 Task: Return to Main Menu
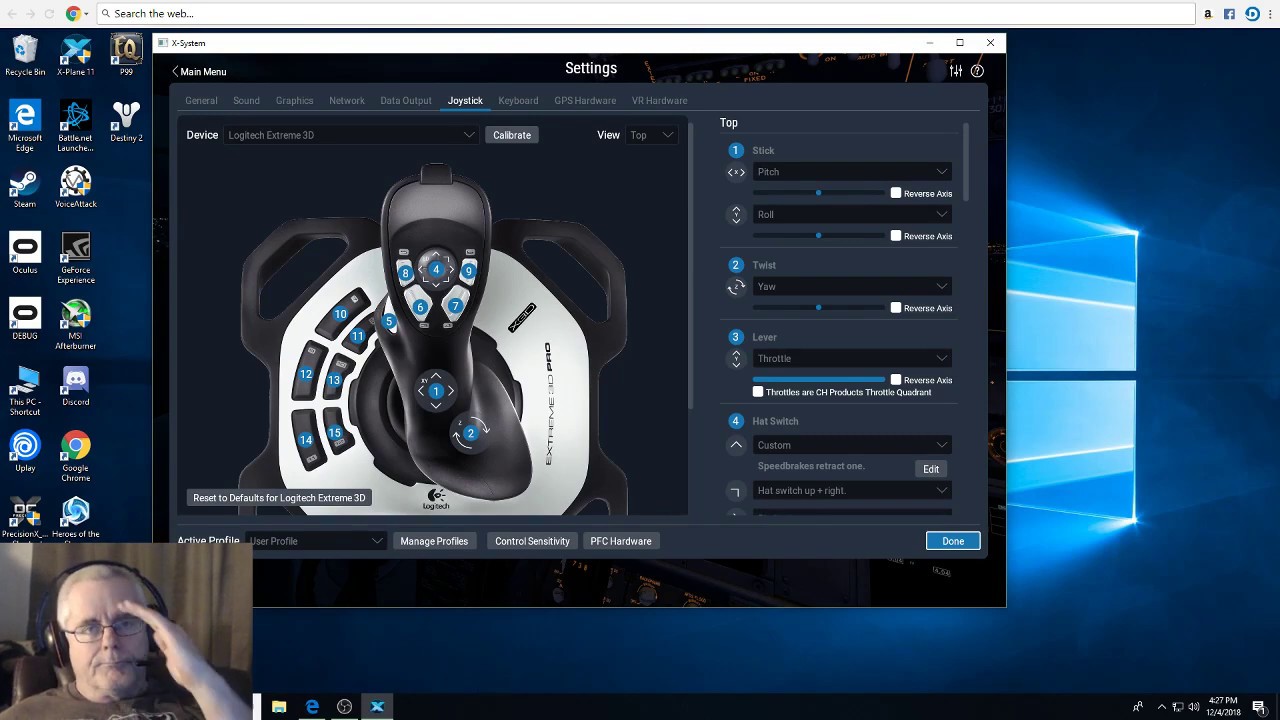(199, 72)
